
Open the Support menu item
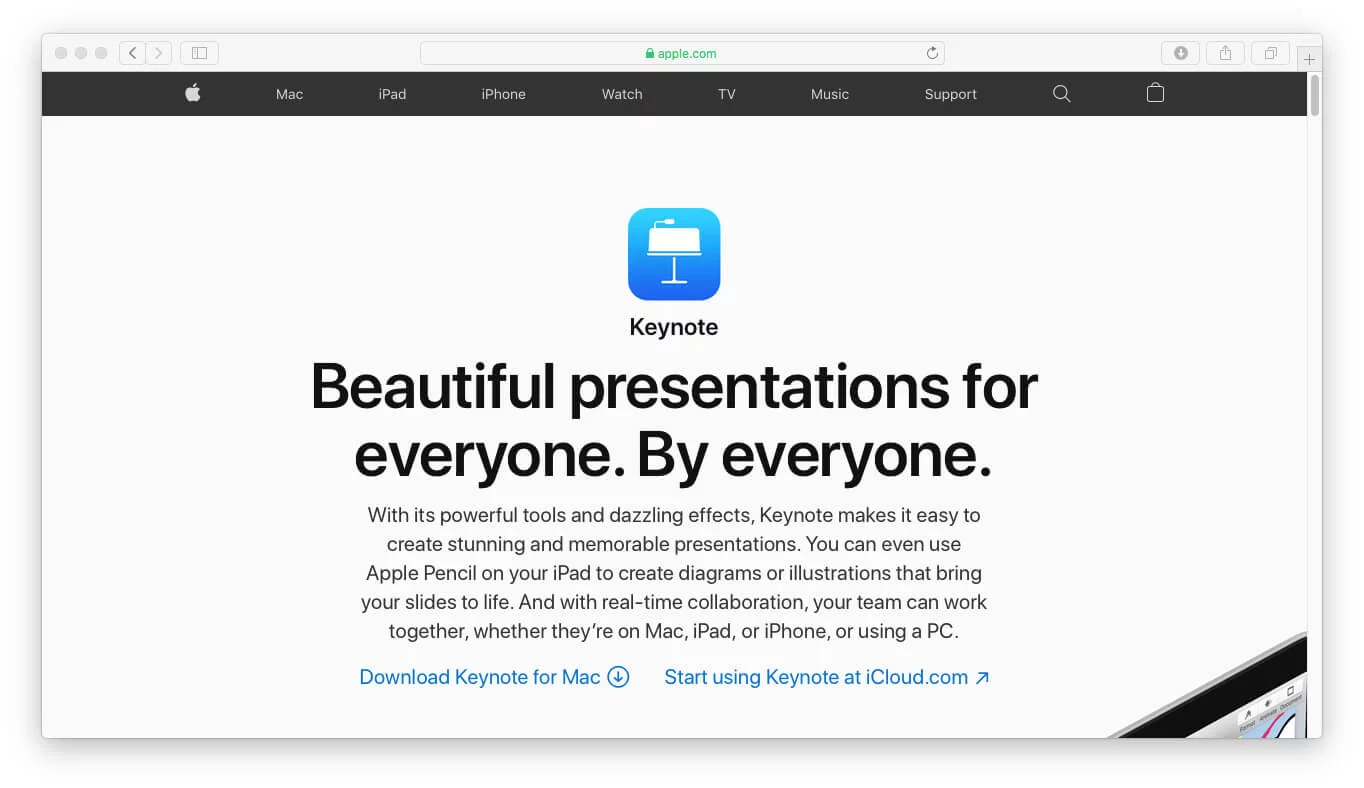[950, 94]
